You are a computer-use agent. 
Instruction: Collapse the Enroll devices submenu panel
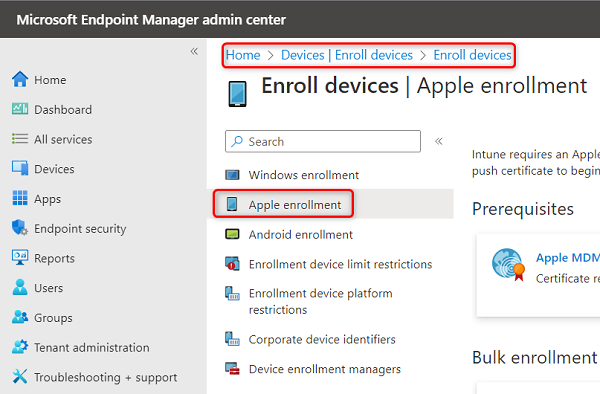tap(439, 141)
